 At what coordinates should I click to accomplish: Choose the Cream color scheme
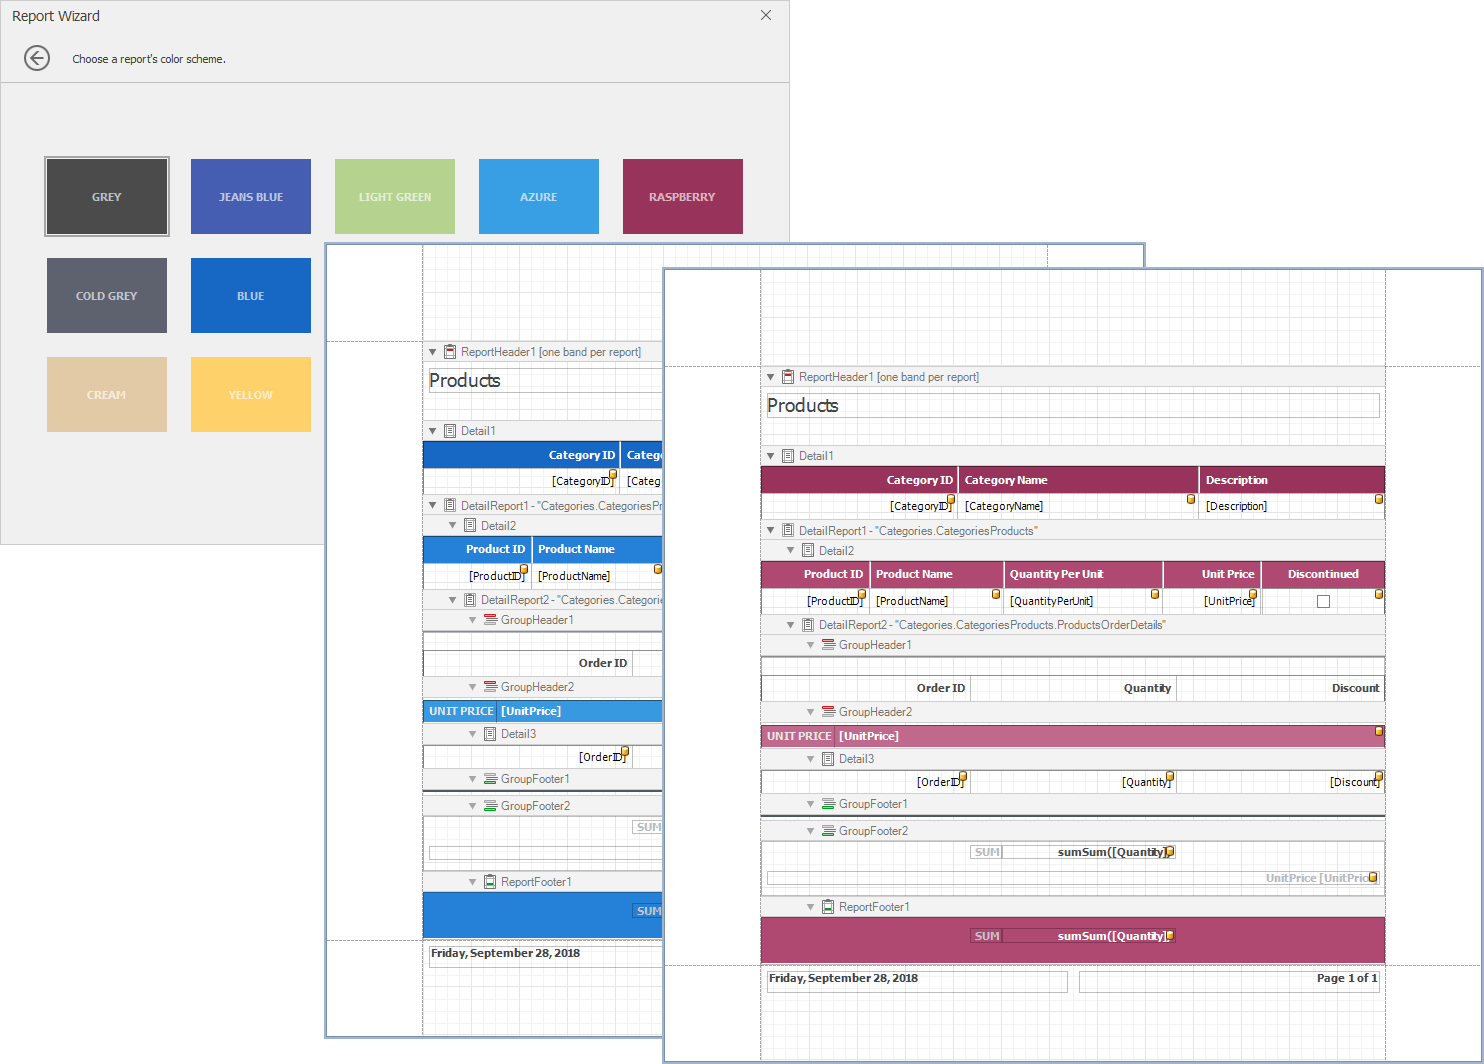point(107,394)
